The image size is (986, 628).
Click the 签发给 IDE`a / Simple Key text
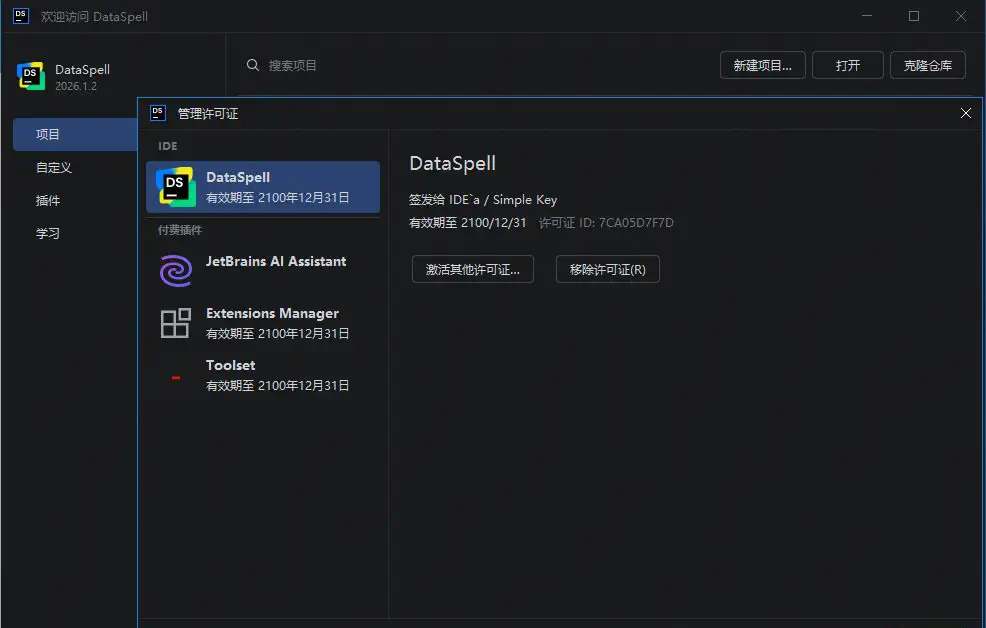point(483,200)
